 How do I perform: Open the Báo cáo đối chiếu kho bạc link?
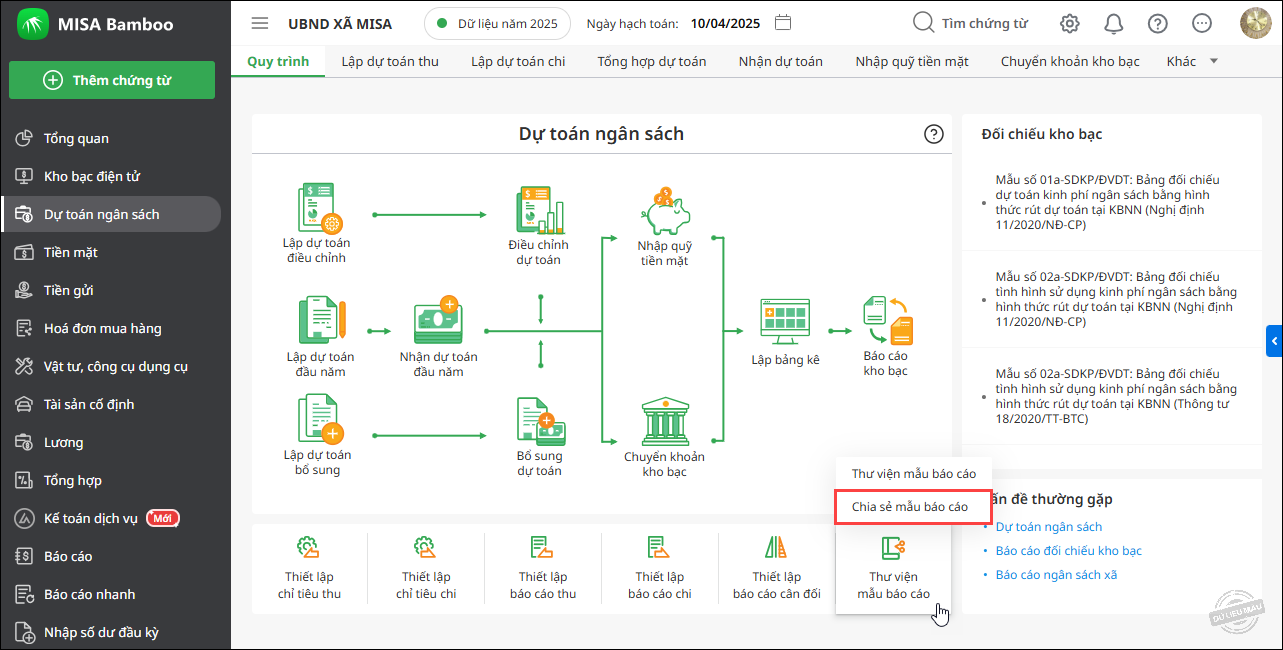(x=1069, y=551)
